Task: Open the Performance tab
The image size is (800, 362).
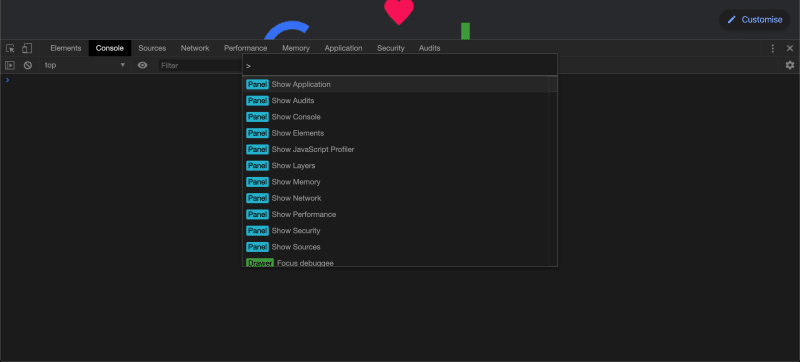Action: [x=245, y=48]
